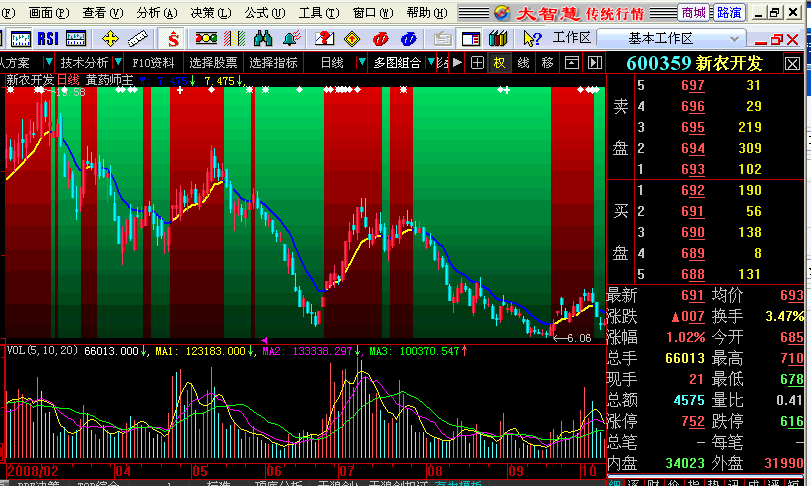
Task: Open the 工具(T) menu
Action: pyautogui.click(x=319, y=12)
